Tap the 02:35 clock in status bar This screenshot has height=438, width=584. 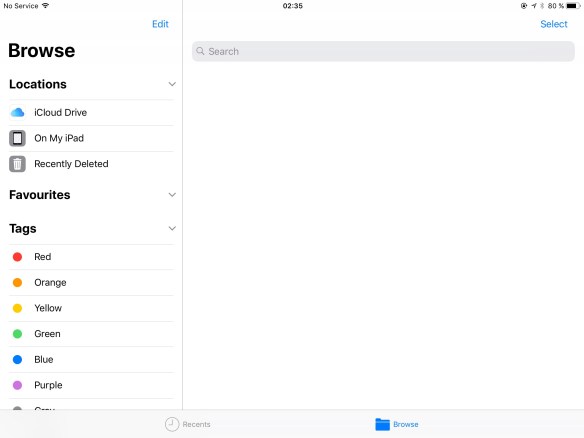pos(293,6)
